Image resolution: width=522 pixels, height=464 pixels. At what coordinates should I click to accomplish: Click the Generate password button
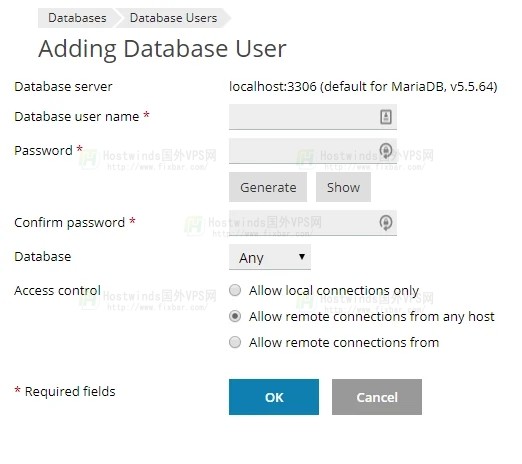coord(268,187)
